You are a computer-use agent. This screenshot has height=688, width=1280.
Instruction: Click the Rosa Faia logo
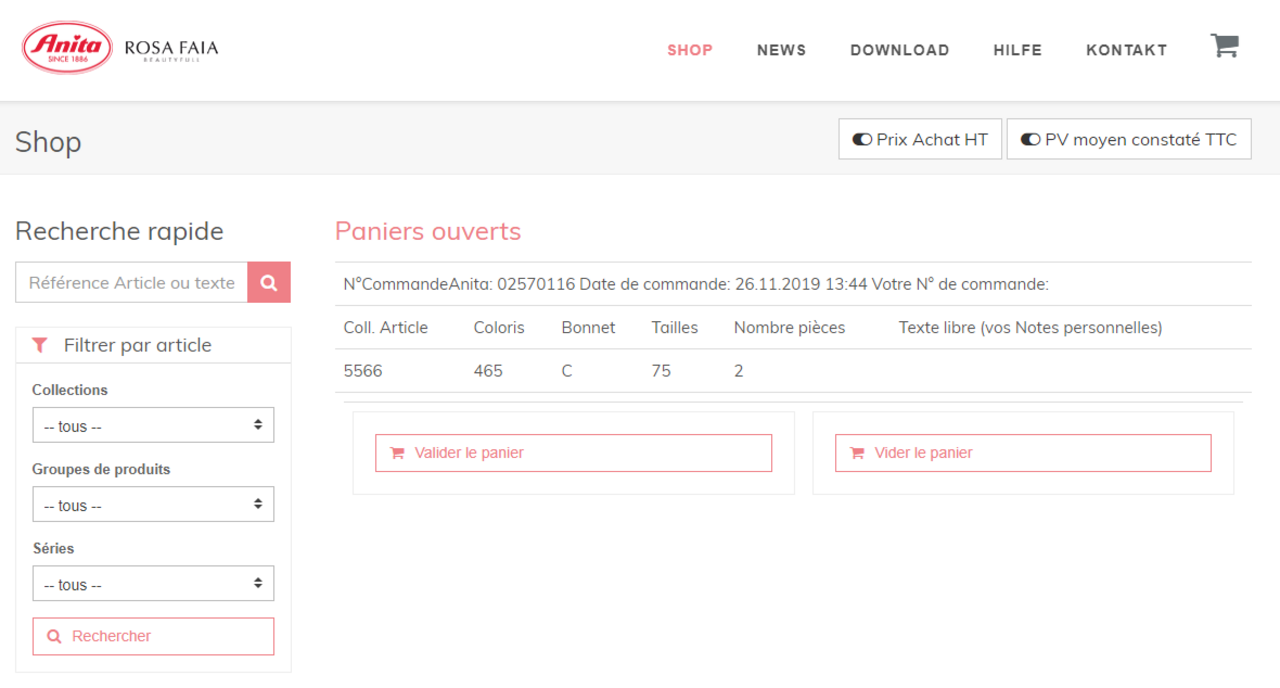[x=171, y=49]
